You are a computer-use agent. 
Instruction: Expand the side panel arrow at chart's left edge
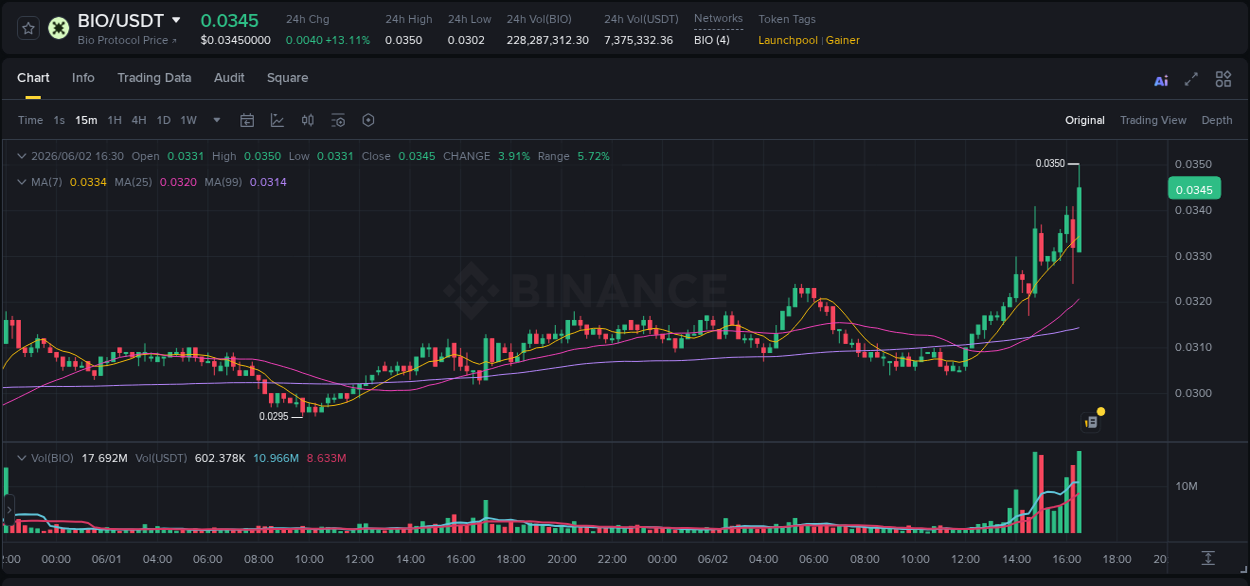pyautogui.click(x=9, y=510)
